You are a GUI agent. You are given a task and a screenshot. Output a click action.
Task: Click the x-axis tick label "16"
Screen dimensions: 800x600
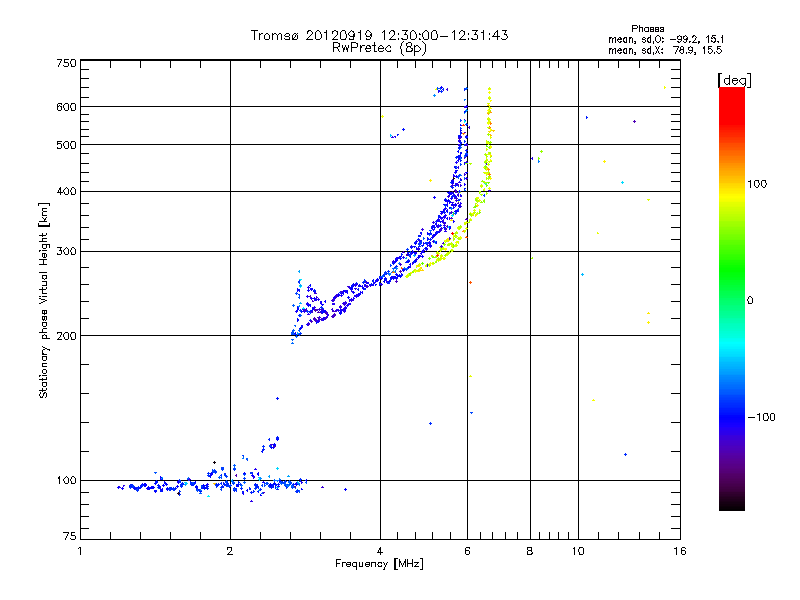pyautogui.click(x=680, y=551)
